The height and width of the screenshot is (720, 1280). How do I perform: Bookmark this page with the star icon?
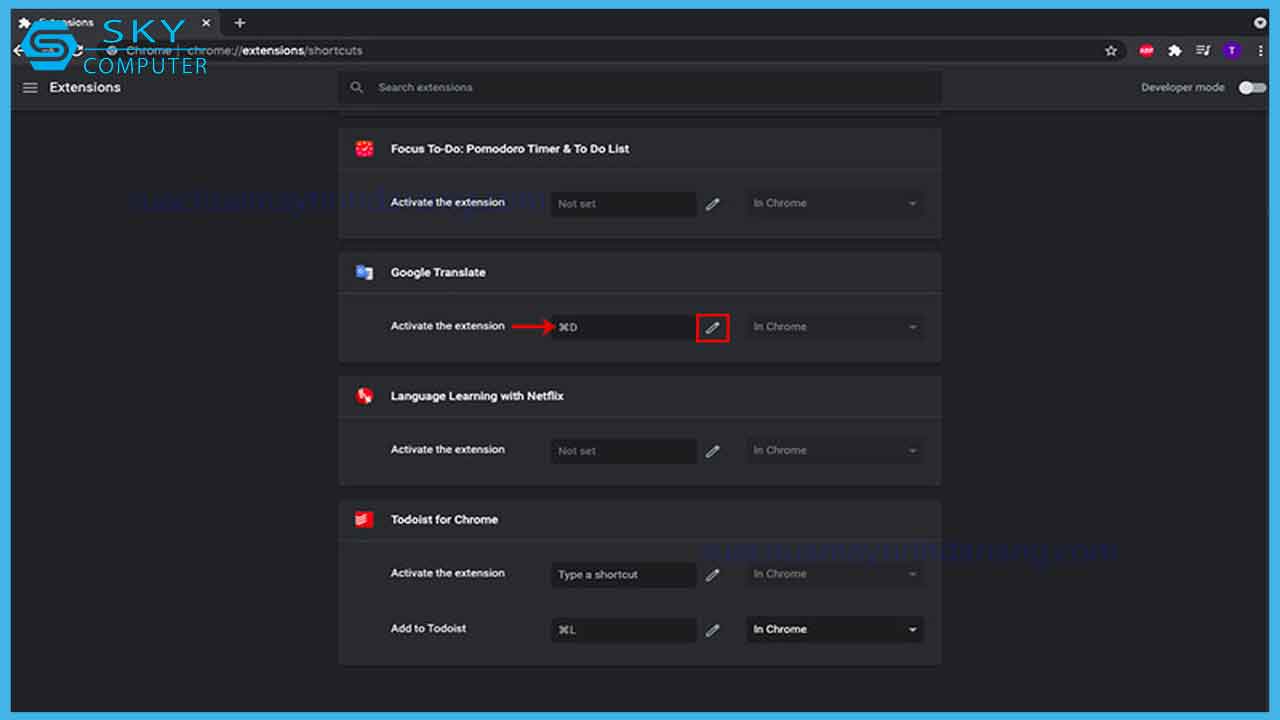tap(1111, 51)
